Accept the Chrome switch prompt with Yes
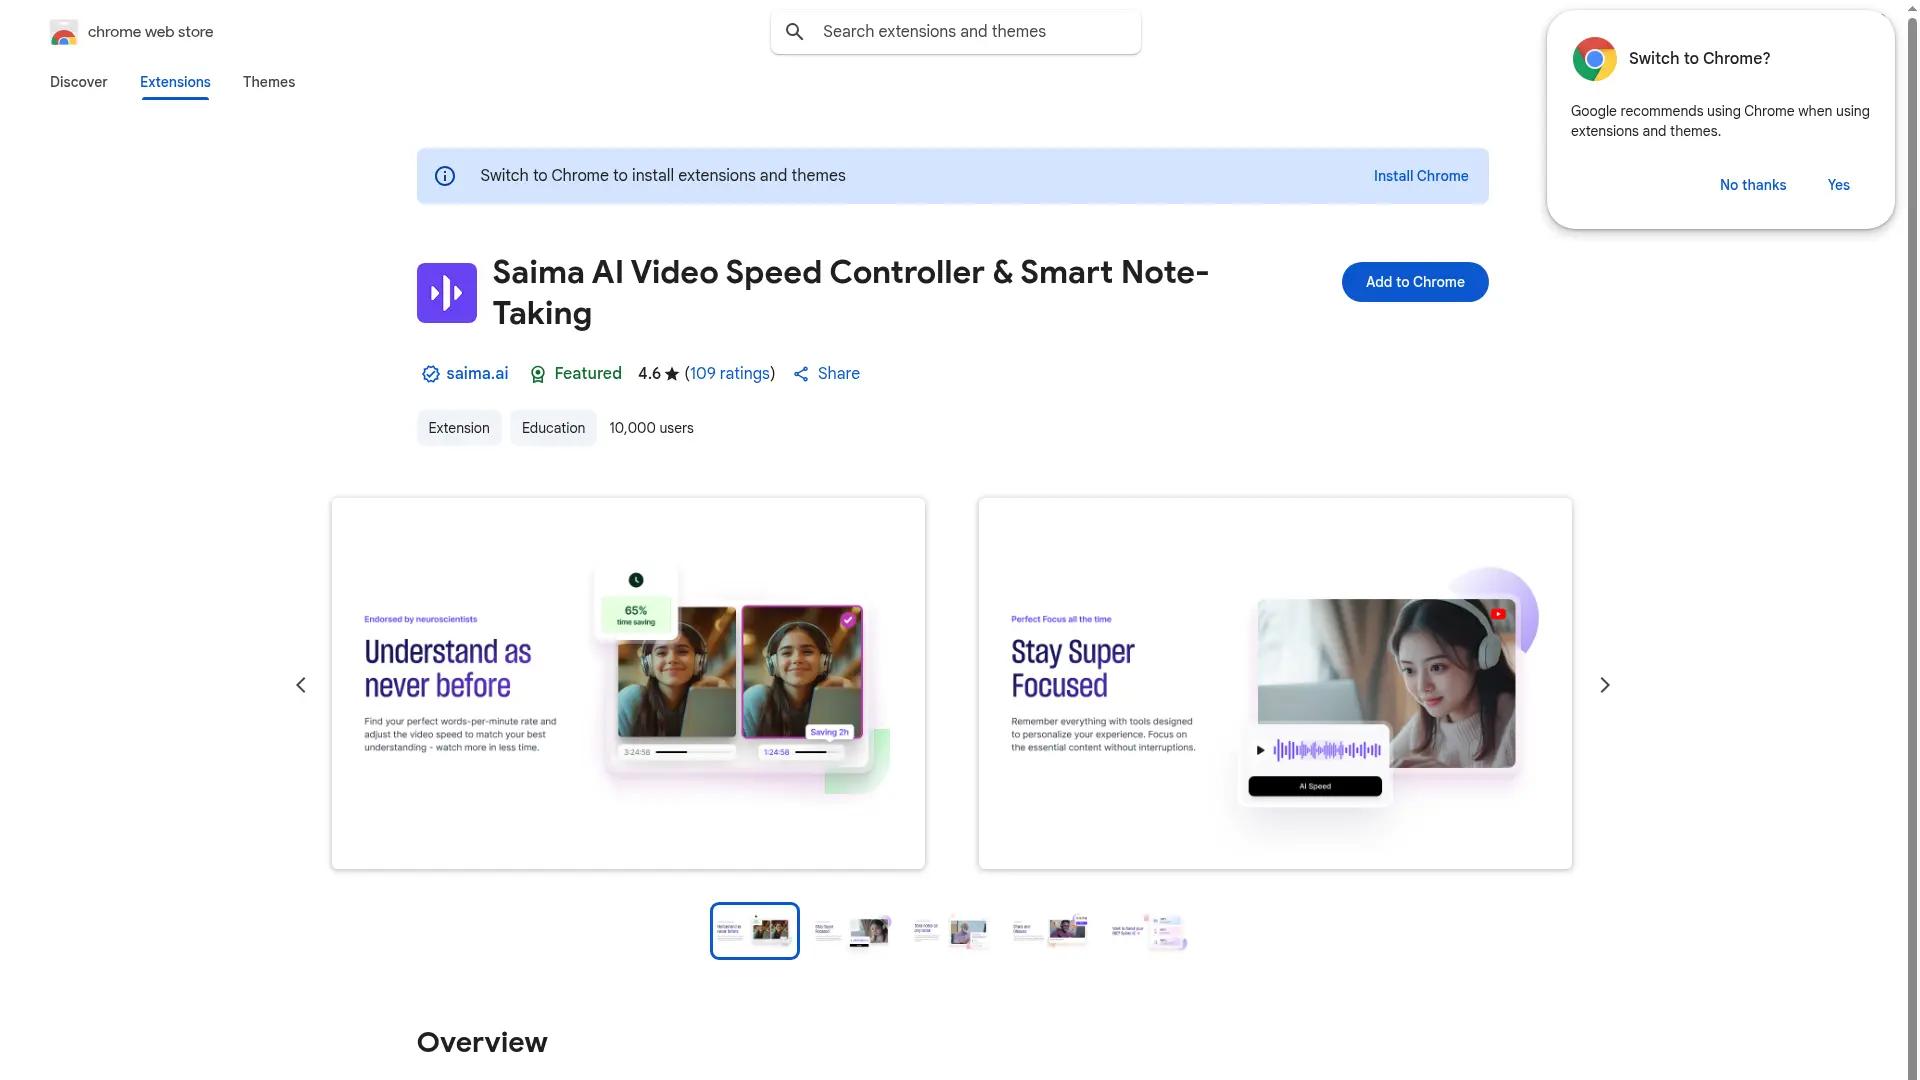This screenshot has height=1080, width=1920. pyautogui.click(x=1838, y=185)
